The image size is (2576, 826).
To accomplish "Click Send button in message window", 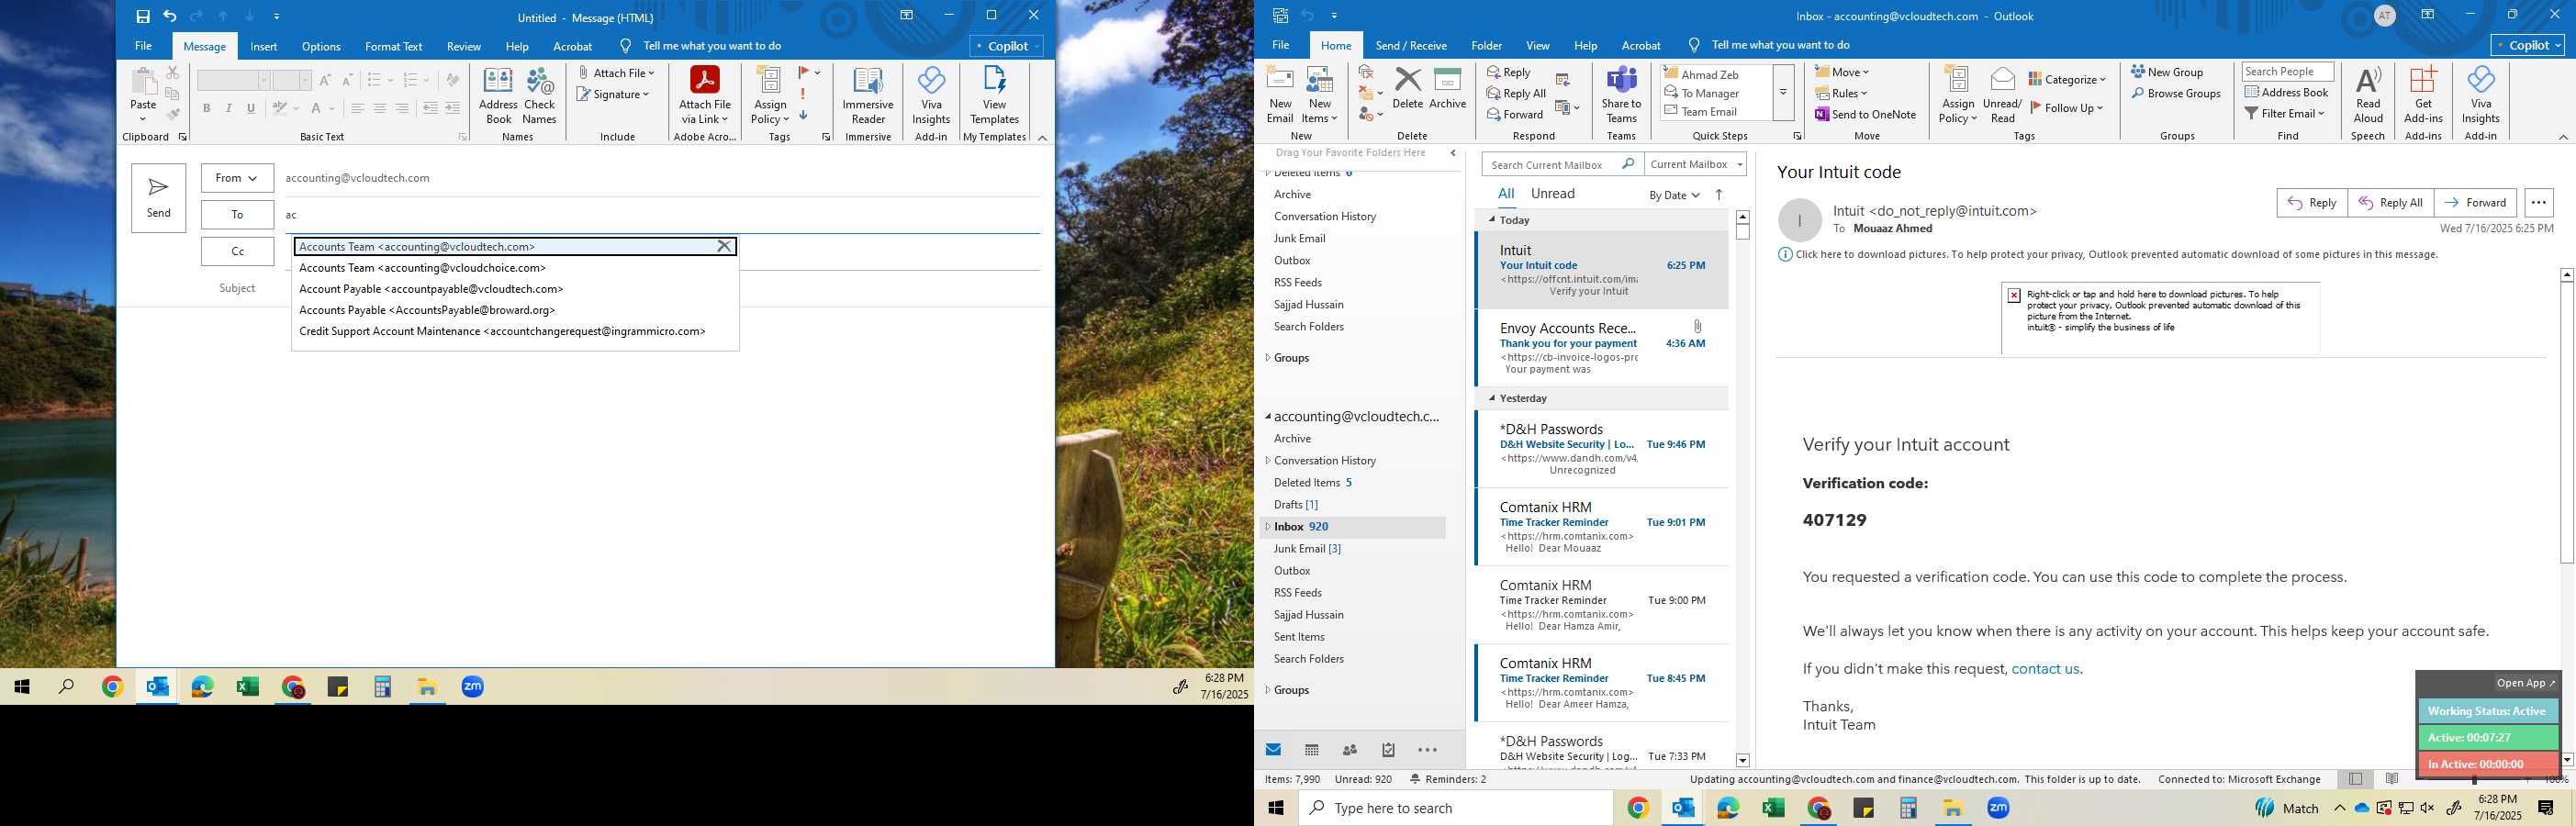I will coord(158,198).
